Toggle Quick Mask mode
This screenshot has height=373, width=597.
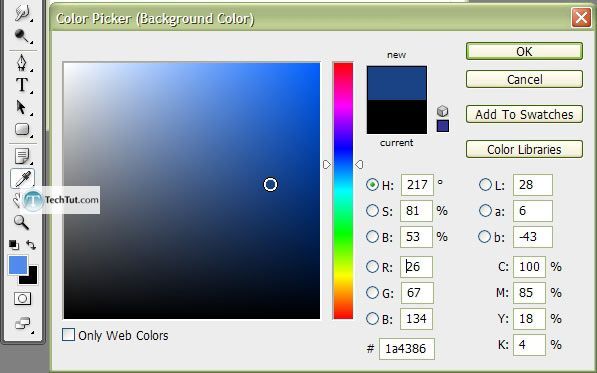(22, 299)
